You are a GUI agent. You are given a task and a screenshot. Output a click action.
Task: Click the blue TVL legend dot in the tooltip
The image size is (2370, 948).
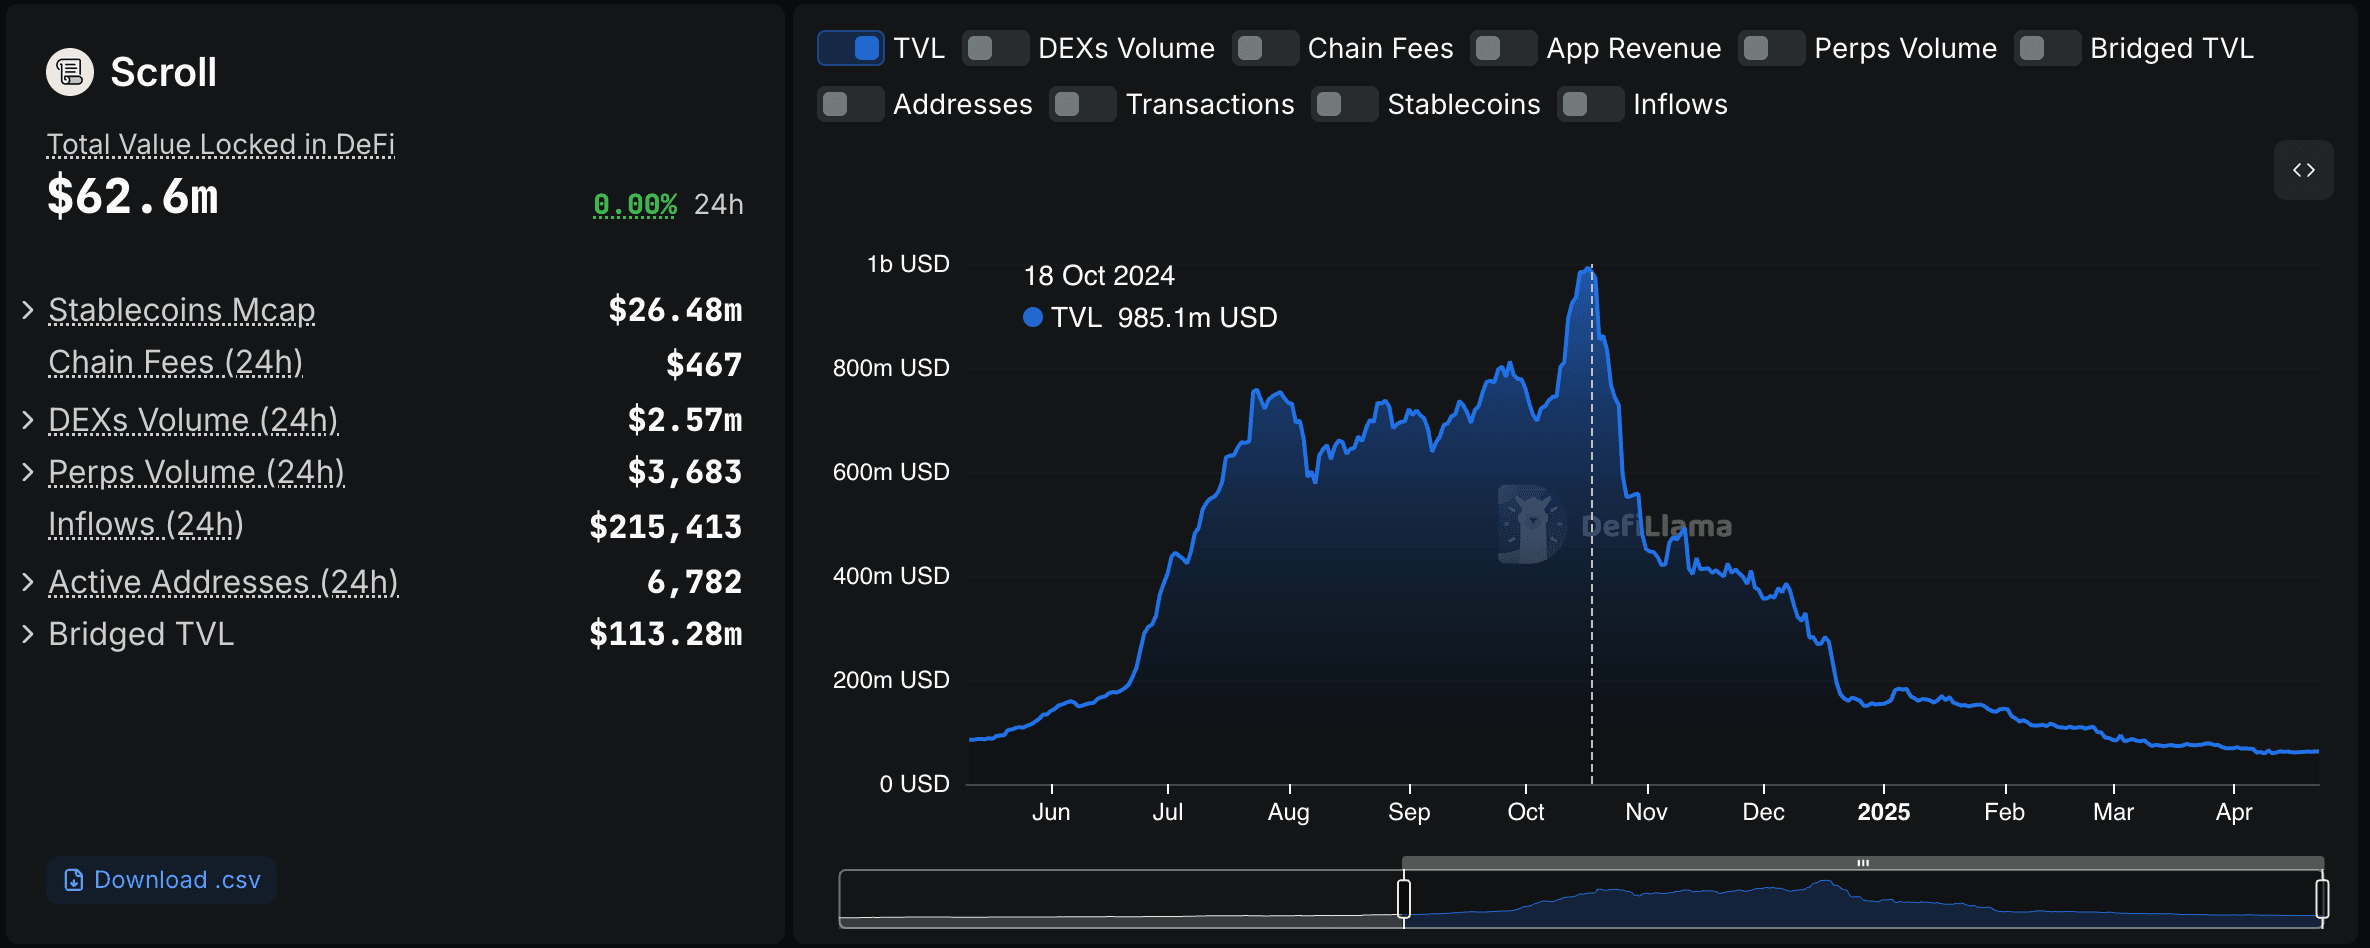(x=1033, y=318)
